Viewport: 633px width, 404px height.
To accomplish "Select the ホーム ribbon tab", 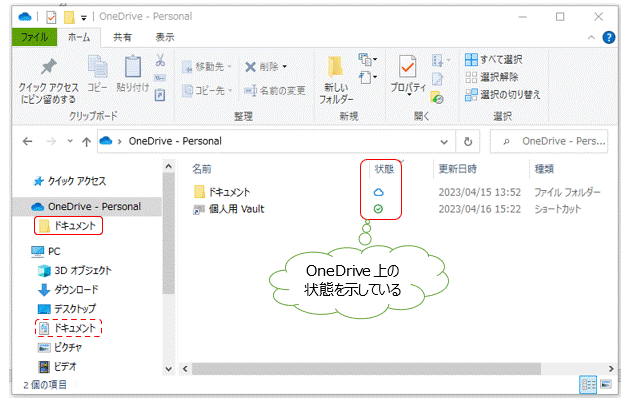I will click(79, 37).
